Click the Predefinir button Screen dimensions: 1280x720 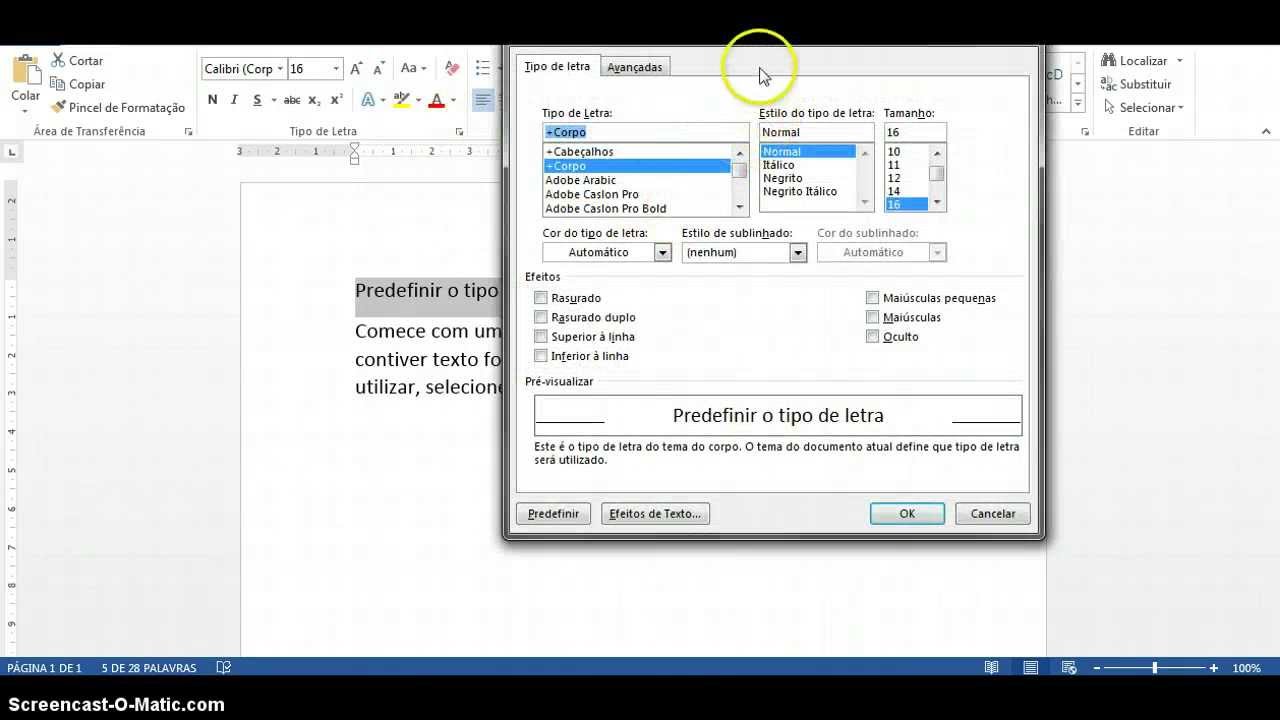(x=553, y=514)
